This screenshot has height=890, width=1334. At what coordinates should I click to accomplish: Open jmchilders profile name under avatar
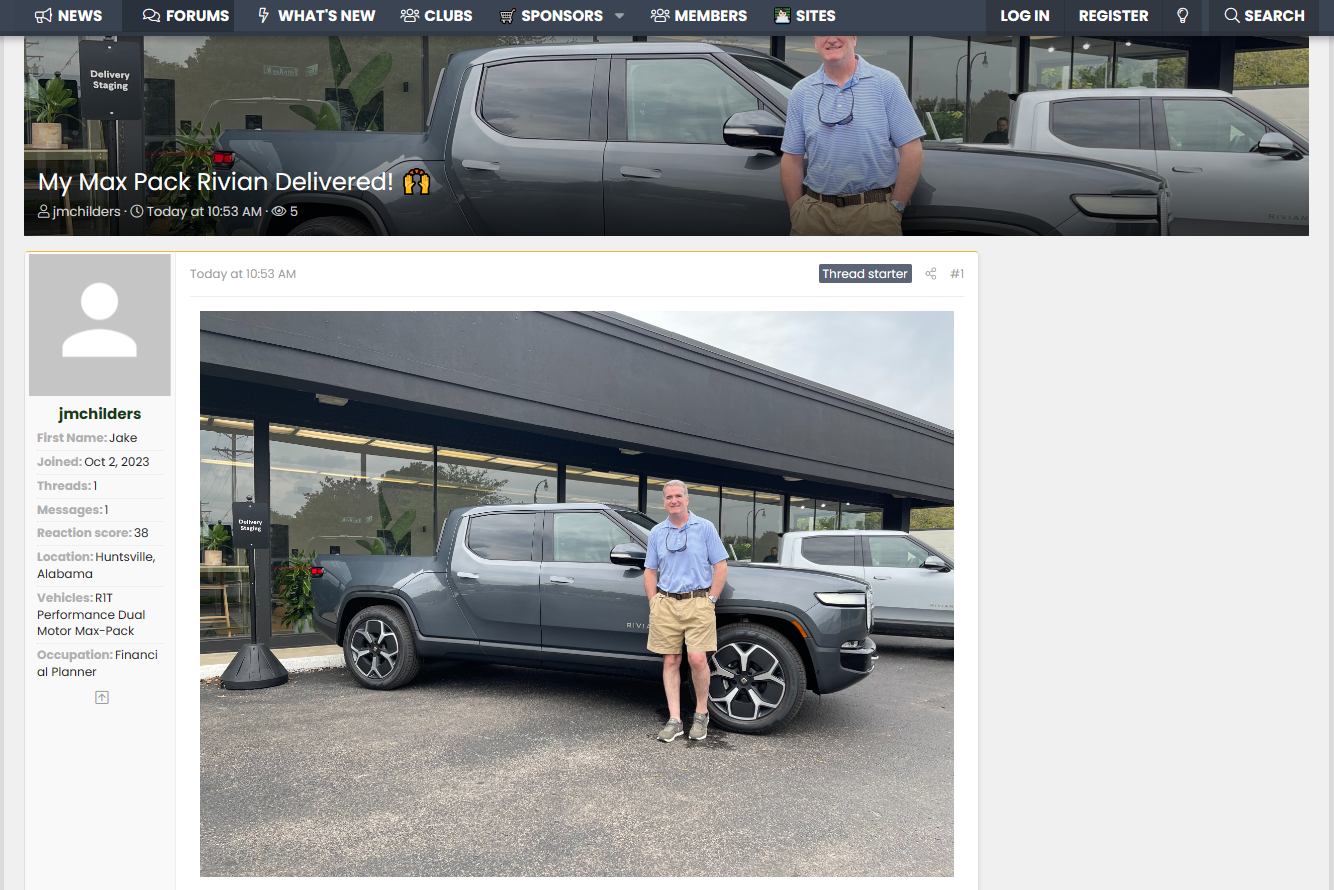tap(100, 414)
